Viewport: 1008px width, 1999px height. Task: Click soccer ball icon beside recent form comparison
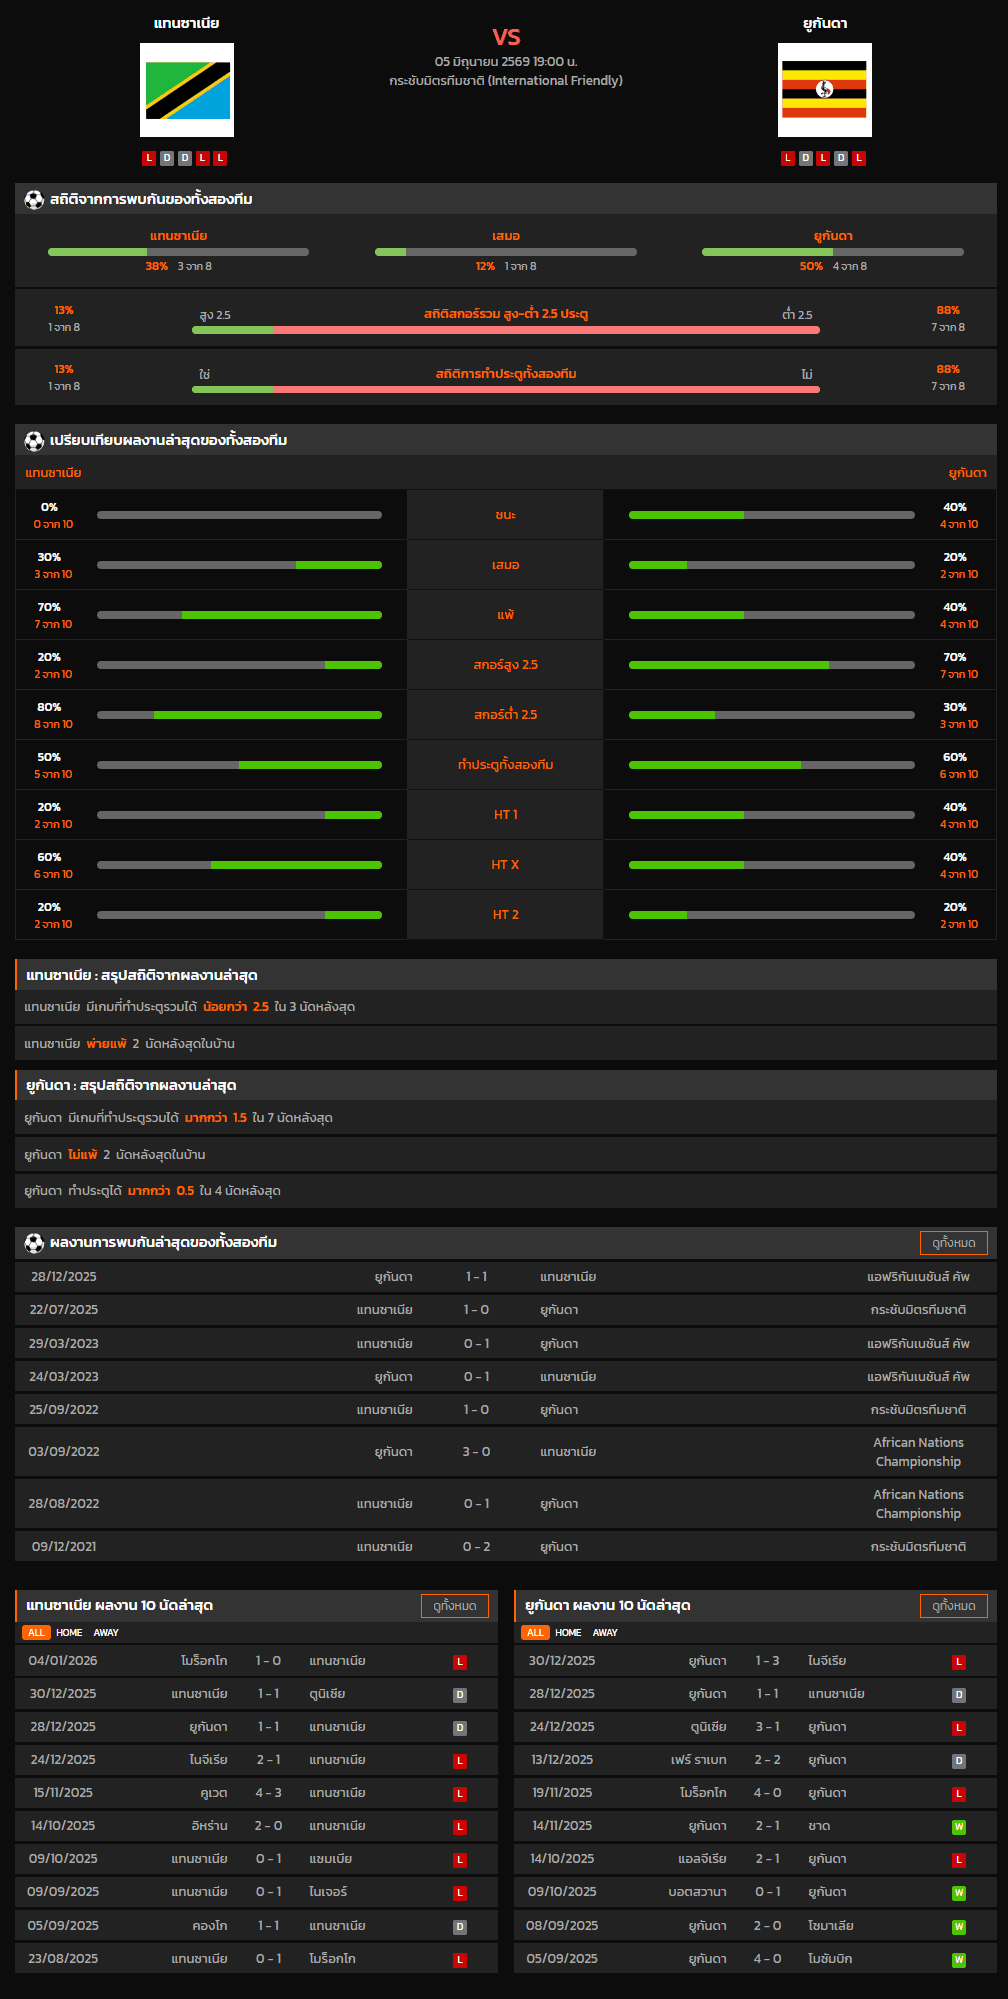[34, 440]
